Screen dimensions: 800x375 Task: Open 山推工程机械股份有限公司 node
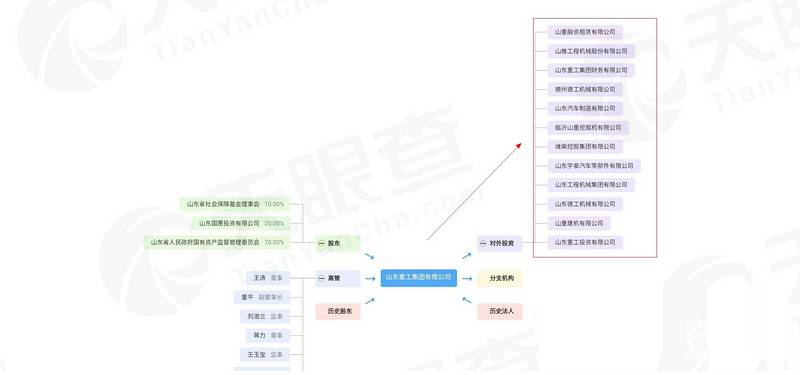click(591, 51)
